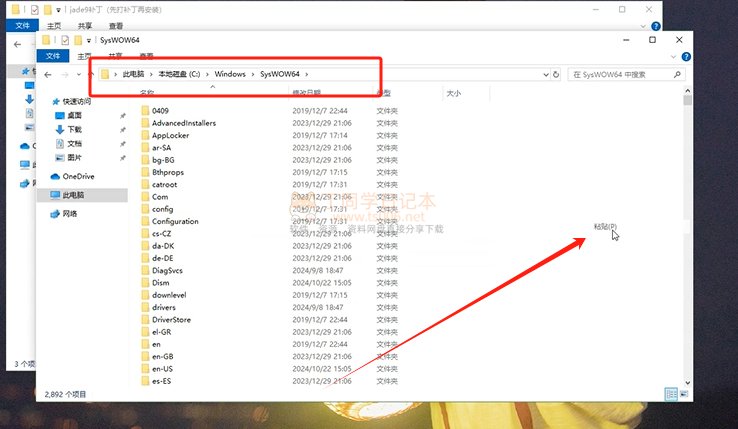738x429 pixels.
Task: Open the blue help question mark icon
Action: [x=684, y=56]
